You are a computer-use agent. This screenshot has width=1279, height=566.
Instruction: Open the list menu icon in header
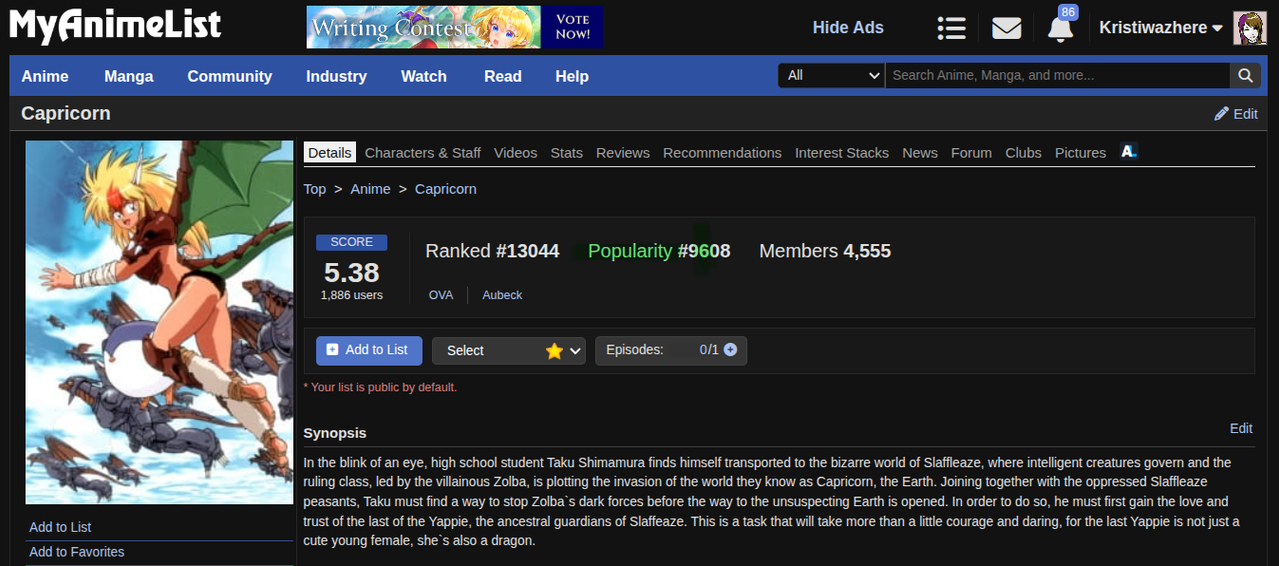[951, 28]
